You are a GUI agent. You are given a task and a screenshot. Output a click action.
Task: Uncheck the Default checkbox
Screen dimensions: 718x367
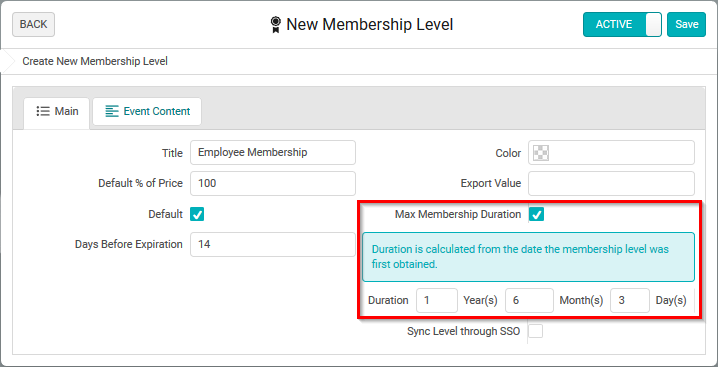[197, 214]
